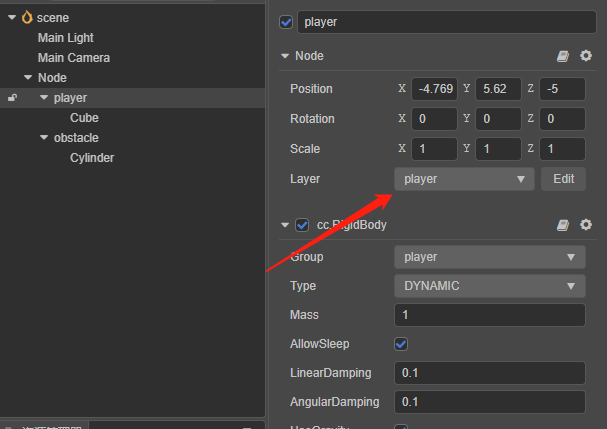Click the Edit button beside Layer
Viewport: 607px width, 429px height.
563,179
